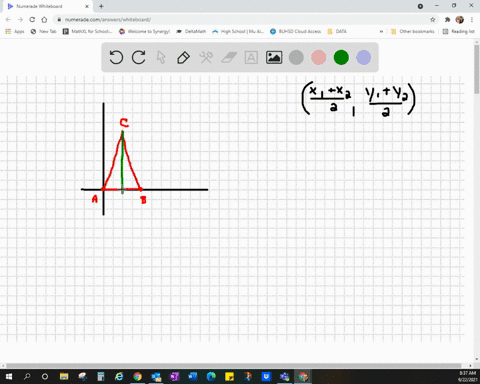Open Cortana circle on taskbar
The height and width of the screenshot is (384, 480).
coord(45,377)
